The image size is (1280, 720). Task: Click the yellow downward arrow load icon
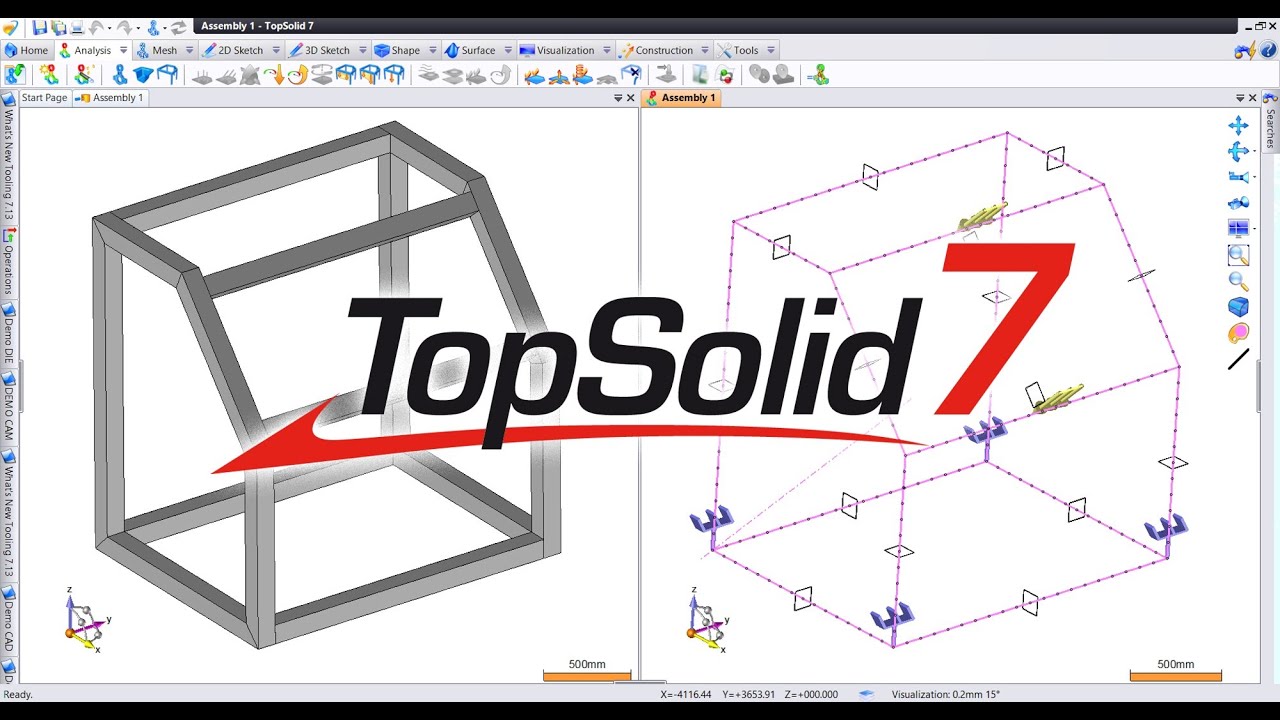[274, 74]
